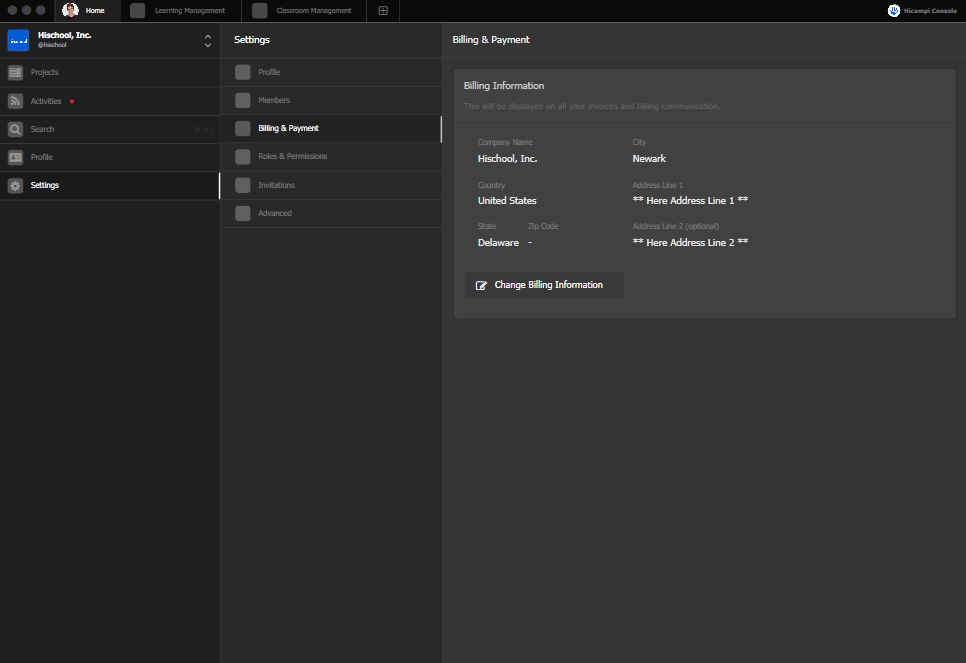Click the user avatar on the Home tab
This screenshot has width=966, height=663.
71,10
